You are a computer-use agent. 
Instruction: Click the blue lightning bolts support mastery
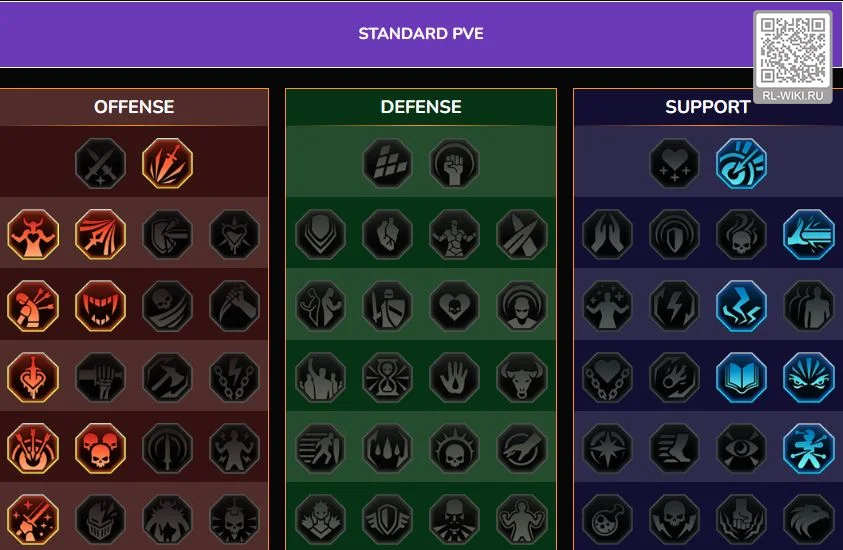coord(741,306)
